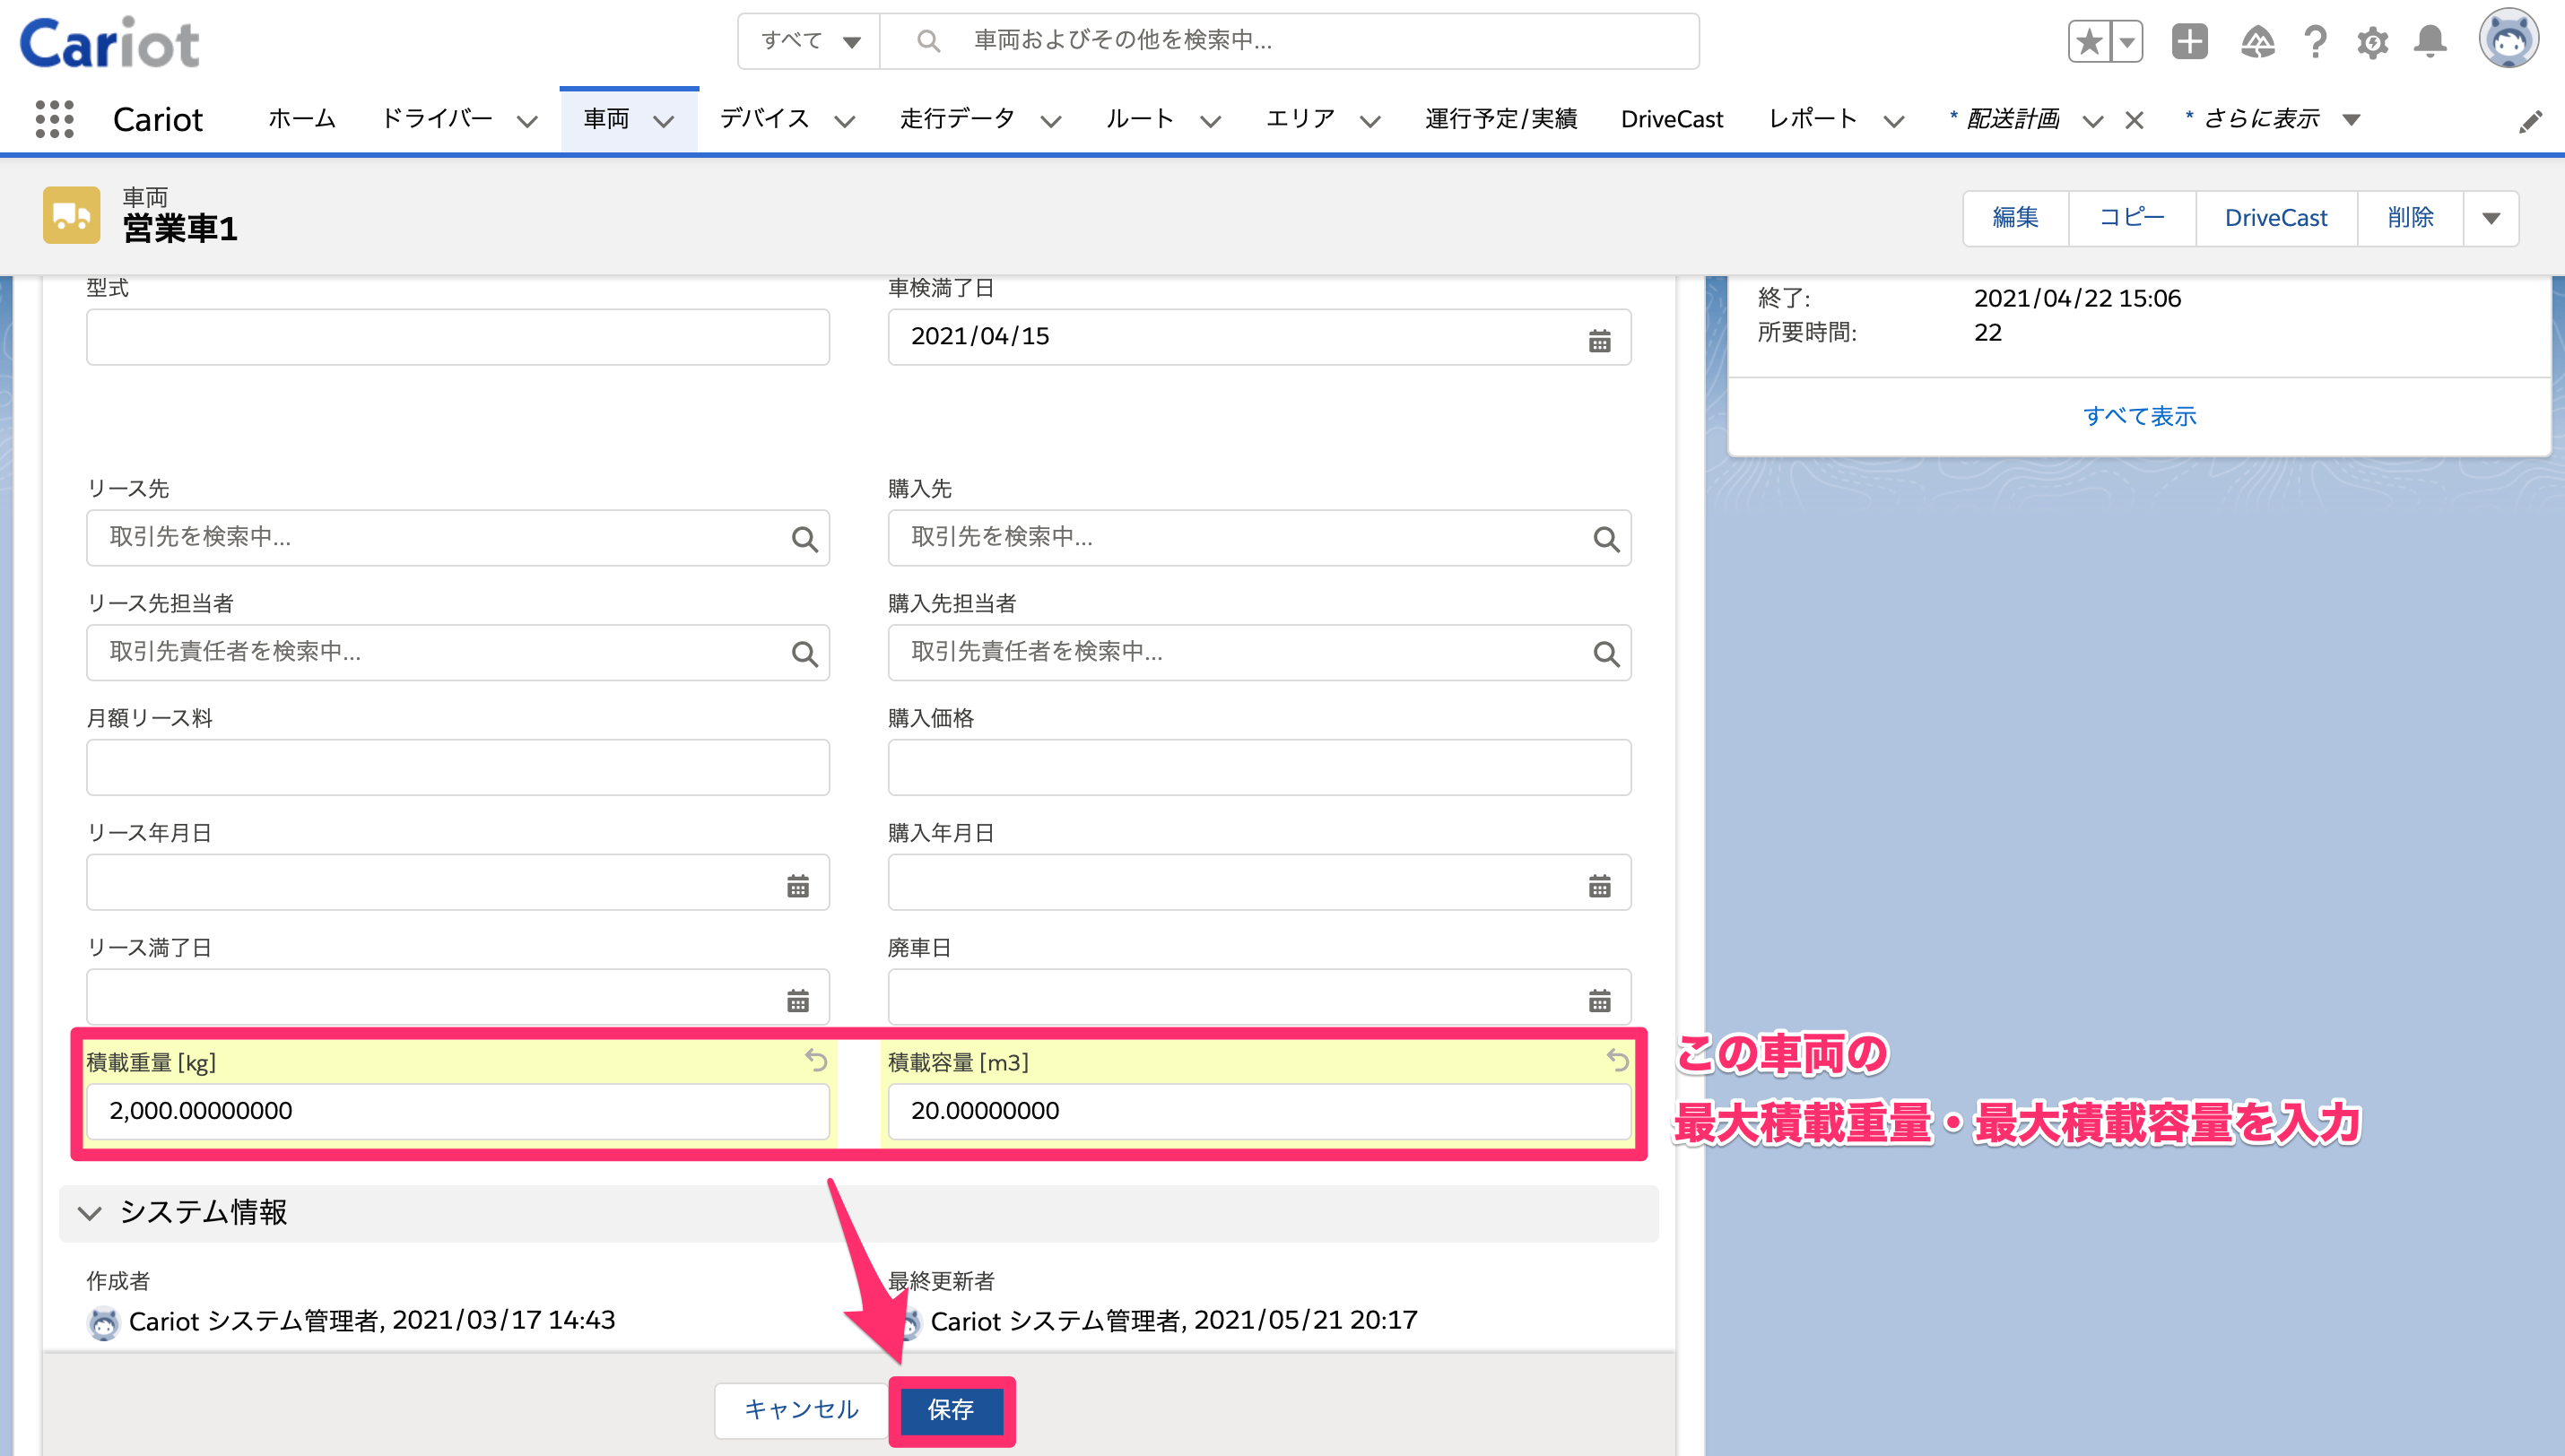Click the global search input field
The image size is (2565, 1456).
pos(1288,41)
